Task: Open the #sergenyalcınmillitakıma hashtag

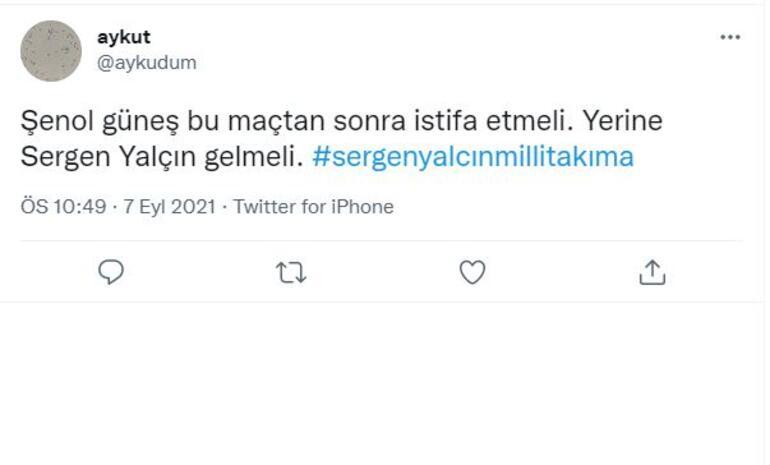Action: pyautogui.click(x=473, y=157)
